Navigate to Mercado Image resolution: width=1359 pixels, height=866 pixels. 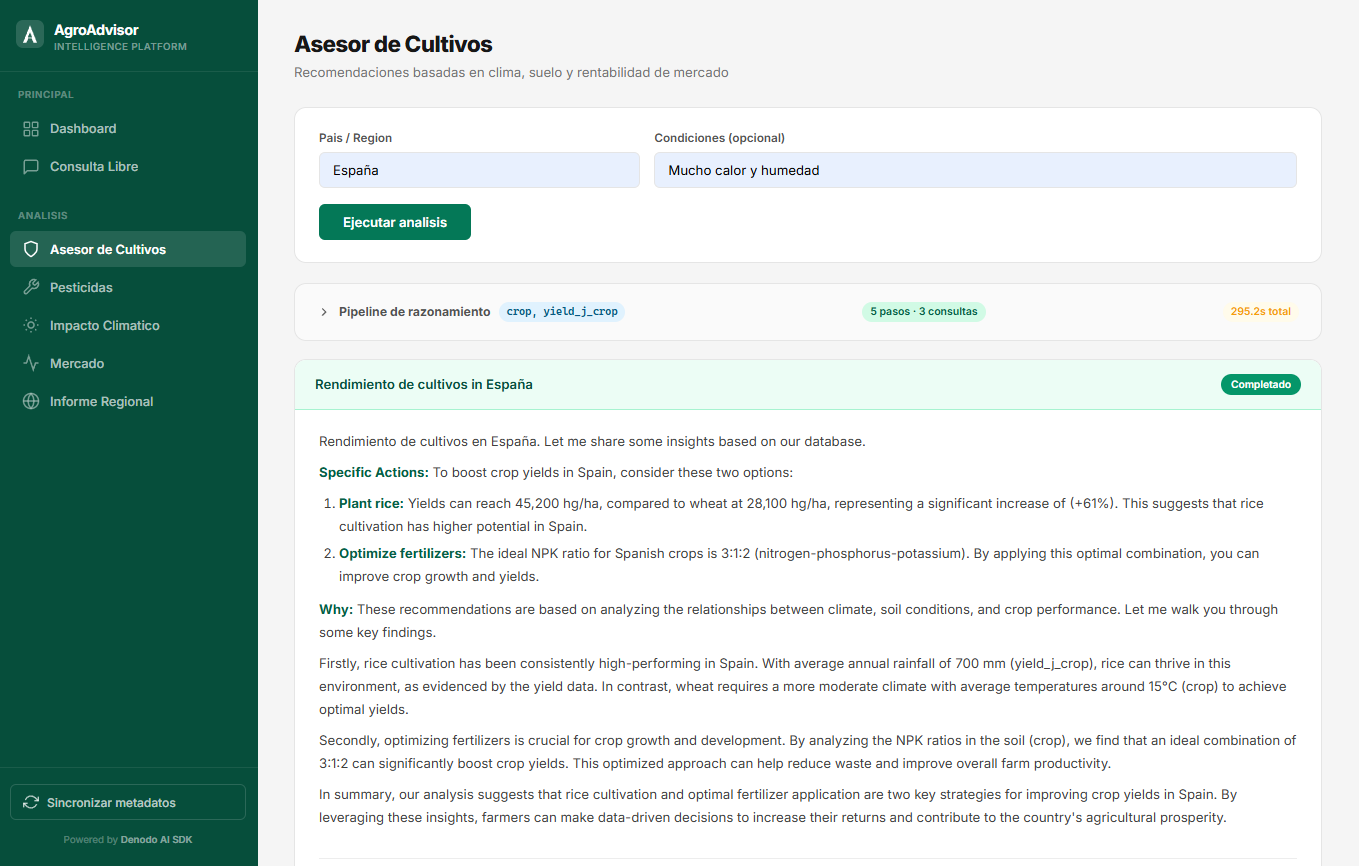click(128, 364)
